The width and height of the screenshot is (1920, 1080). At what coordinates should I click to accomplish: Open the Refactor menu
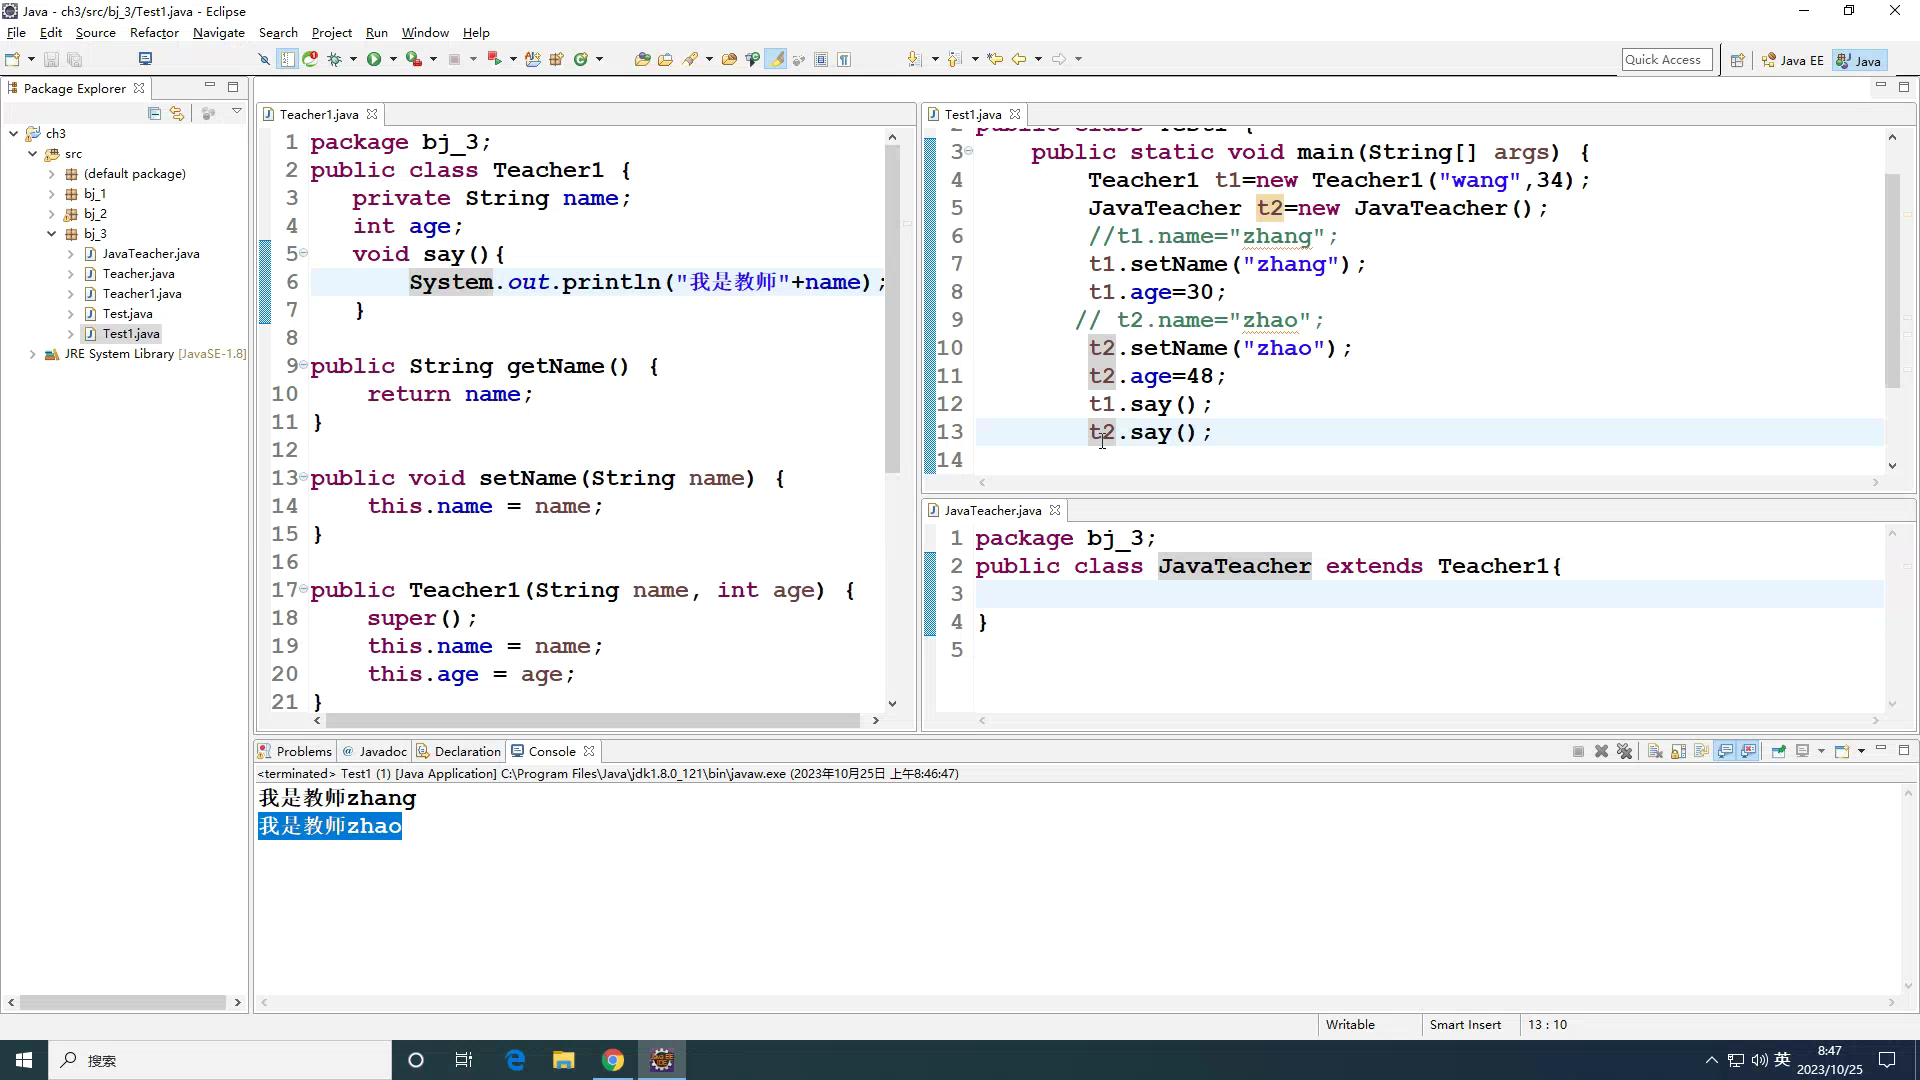[x=153, y=32]
